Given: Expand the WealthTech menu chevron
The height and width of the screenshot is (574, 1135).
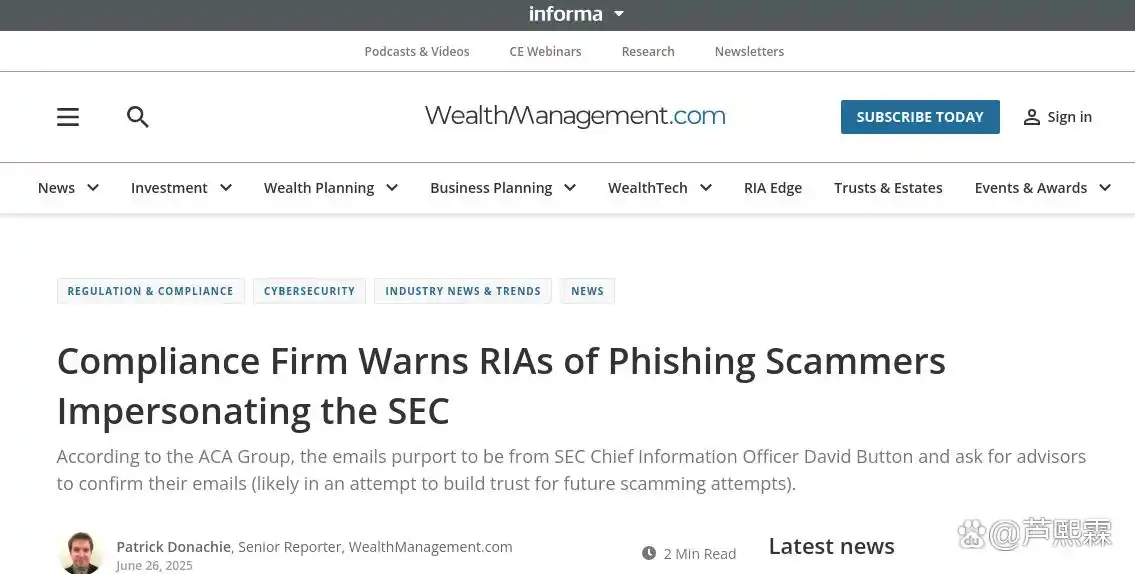Looking at the screenshot, I should [x=706, y=188].
